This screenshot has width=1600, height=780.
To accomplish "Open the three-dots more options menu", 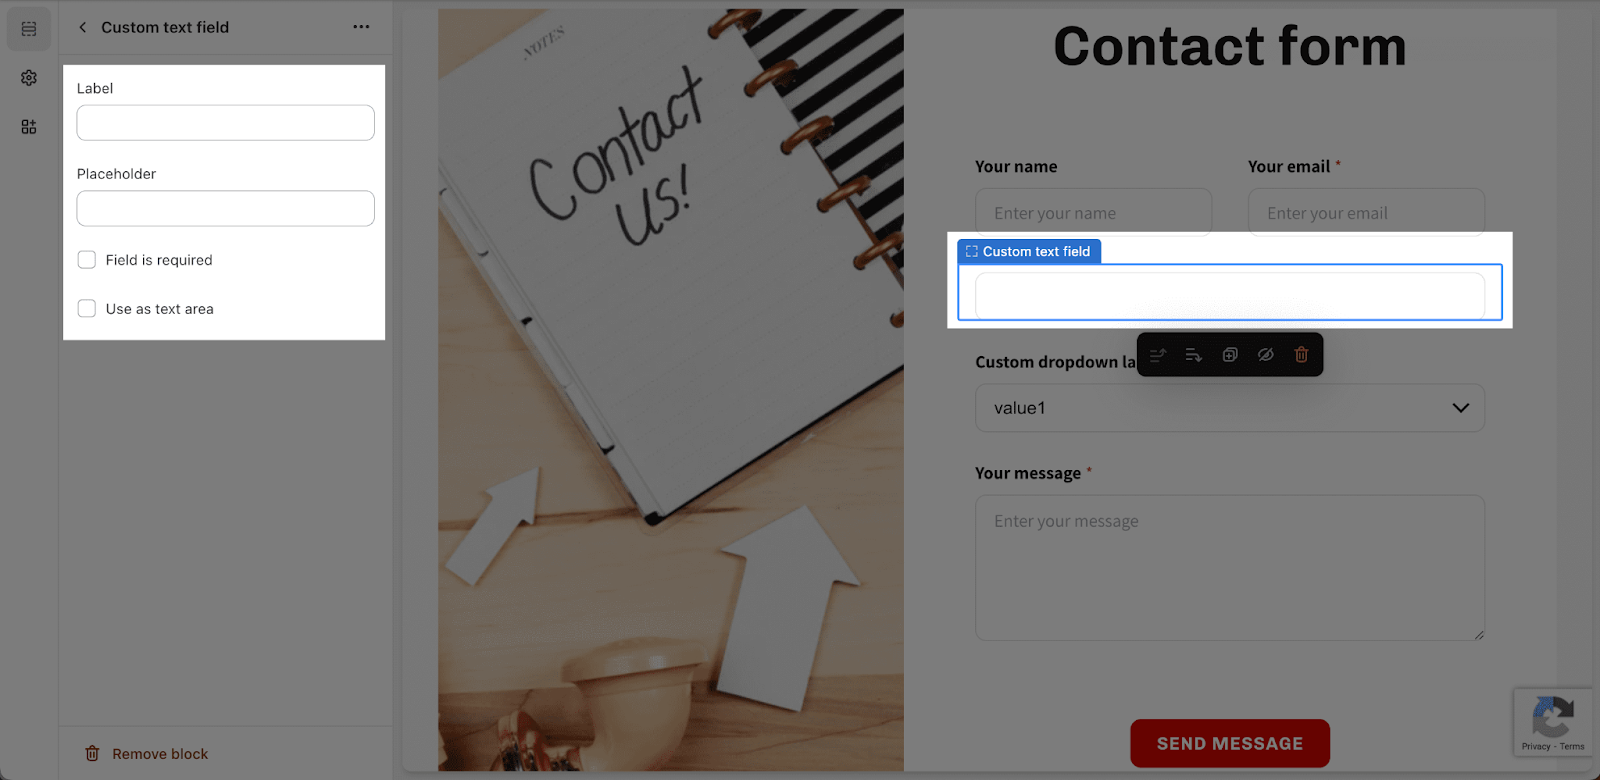I will pos(361,27).
